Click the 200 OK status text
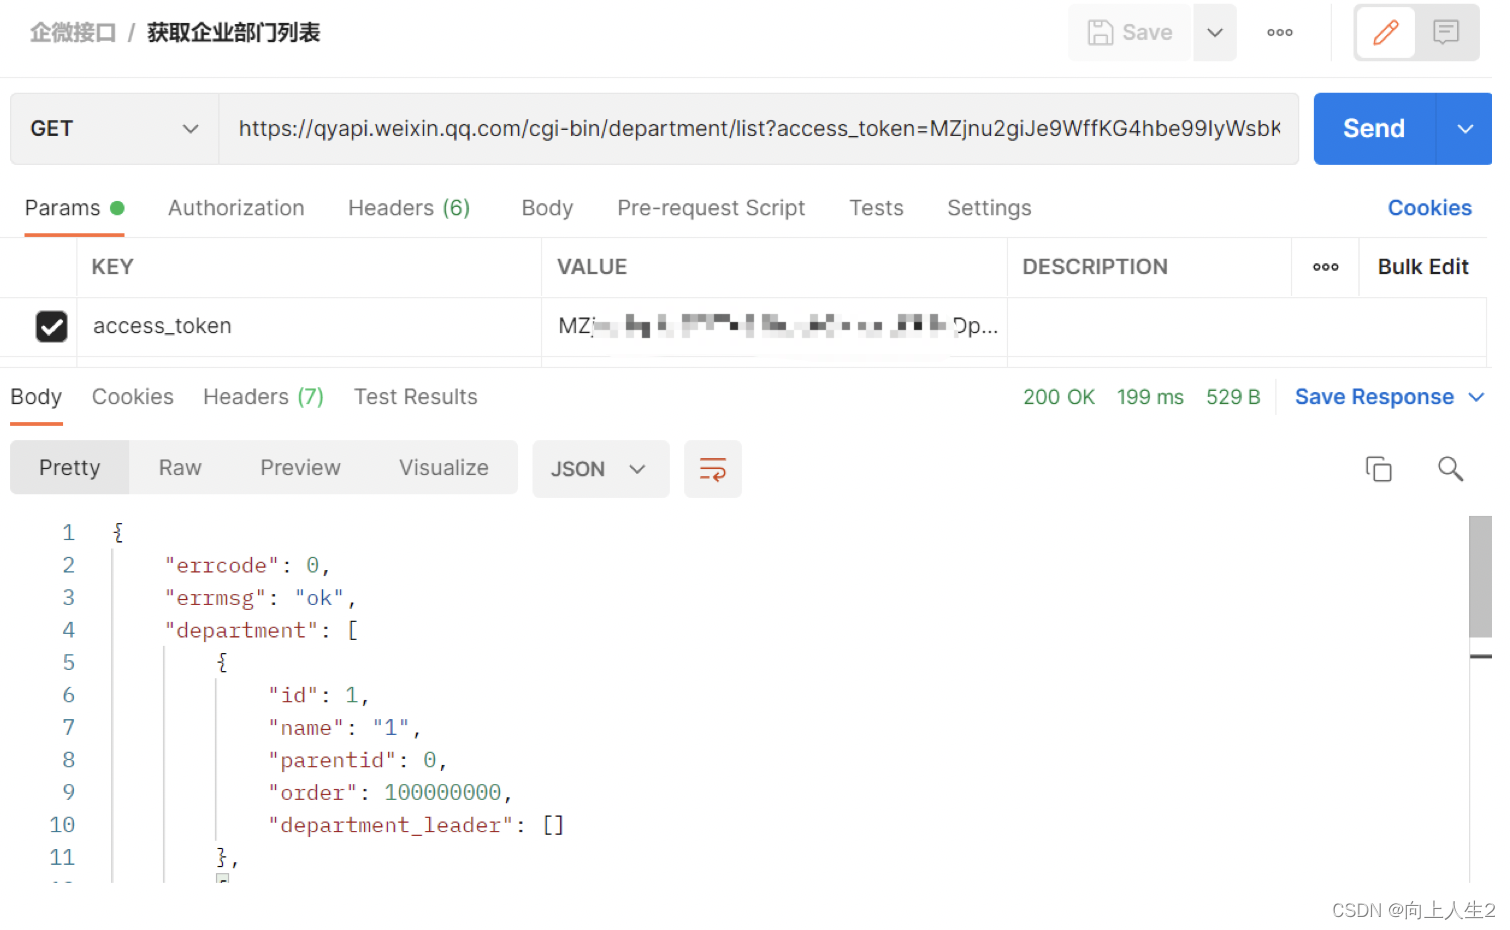Image resolution: width=1510 pixels, height=930 pixels. click(x=1059, y=397)
